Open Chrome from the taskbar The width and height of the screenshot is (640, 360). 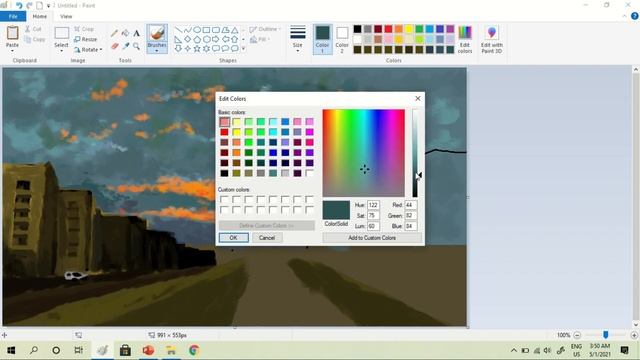click(194, 350)
